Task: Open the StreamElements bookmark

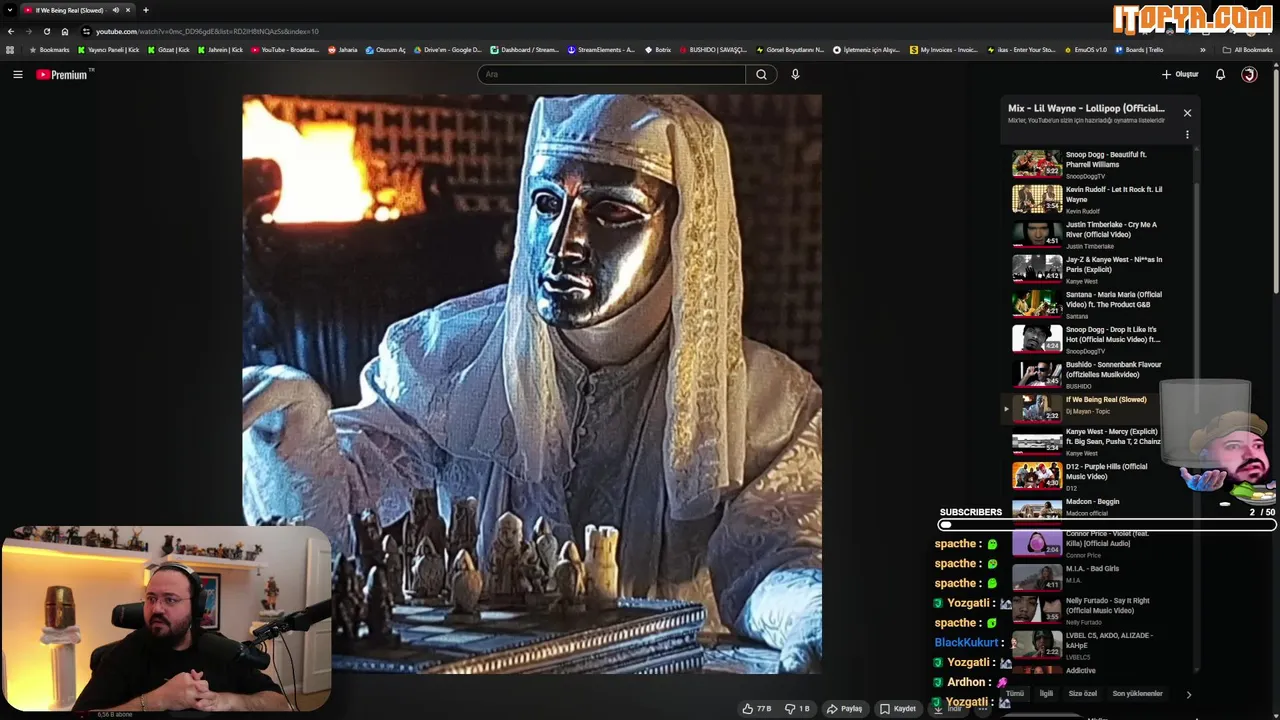Action: (x=601, y=50)
